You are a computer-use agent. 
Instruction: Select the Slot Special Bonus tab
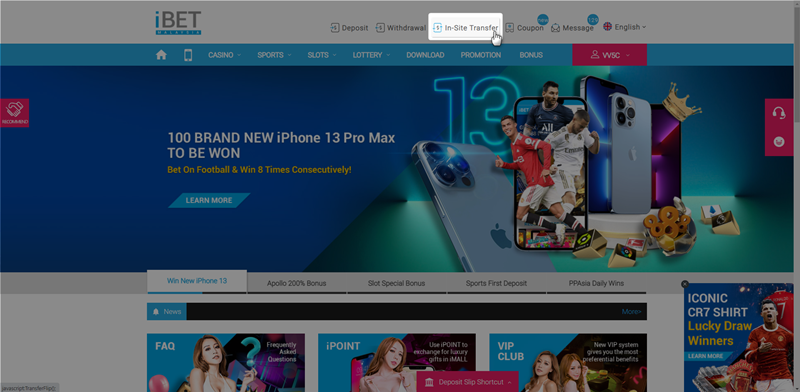click(396, 283)
